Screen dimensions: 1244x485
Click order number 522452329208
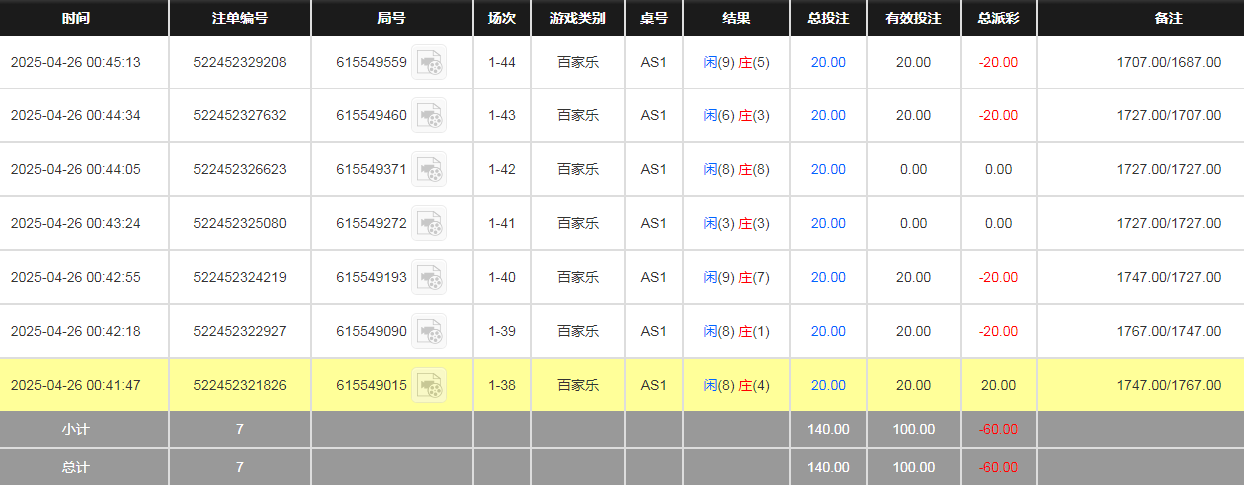[x=240, y=62]
